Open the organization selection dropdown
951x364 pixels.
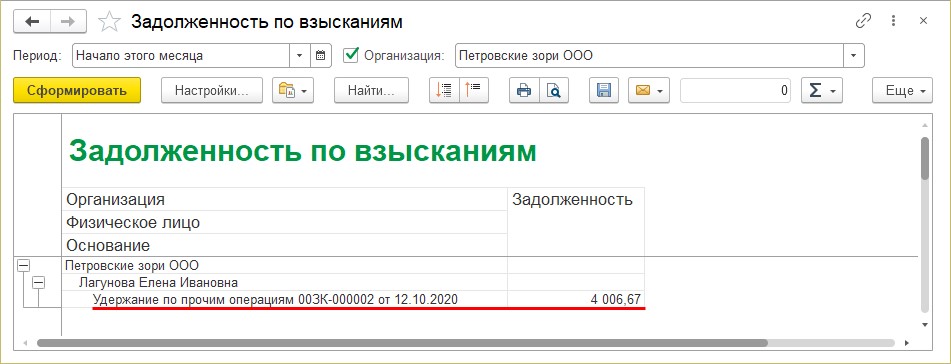(x=854, y=56)
